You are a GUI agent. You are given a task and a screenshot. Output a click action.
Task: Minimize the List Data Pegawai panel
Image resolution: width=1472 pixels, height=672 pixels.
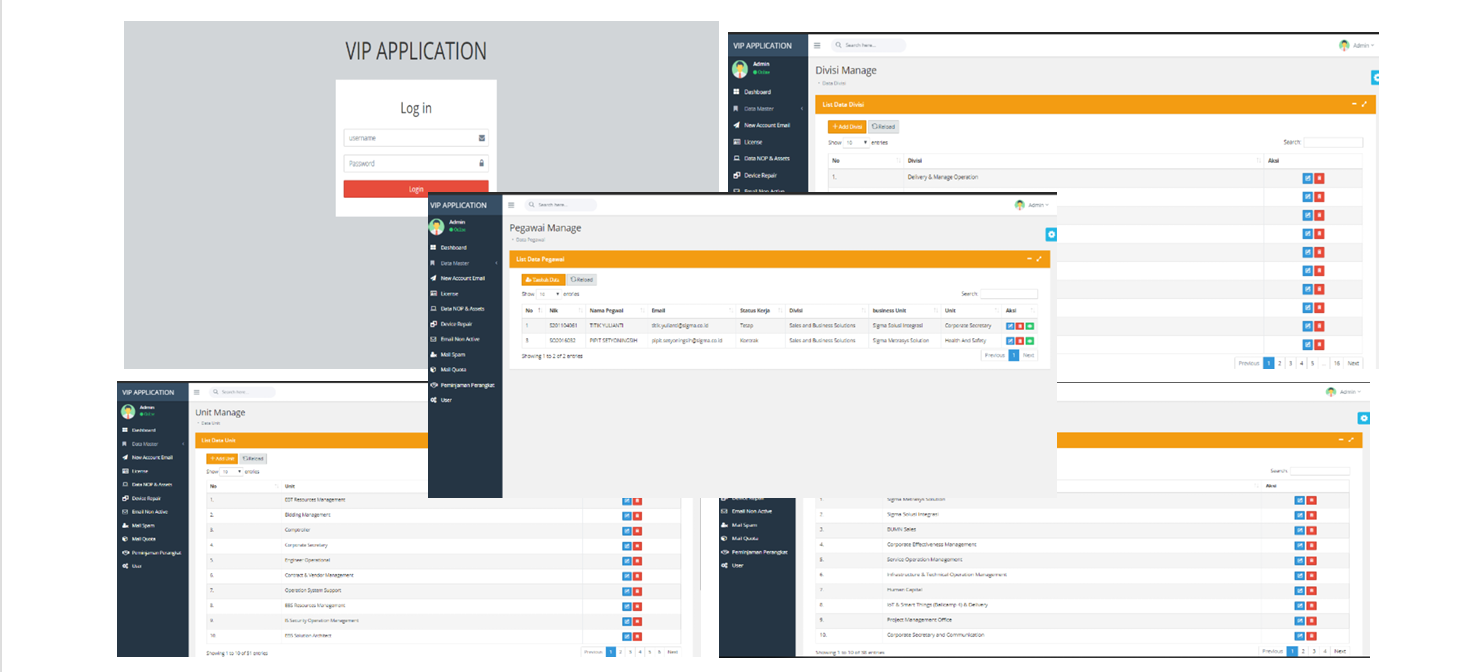tap(1029, 259)
